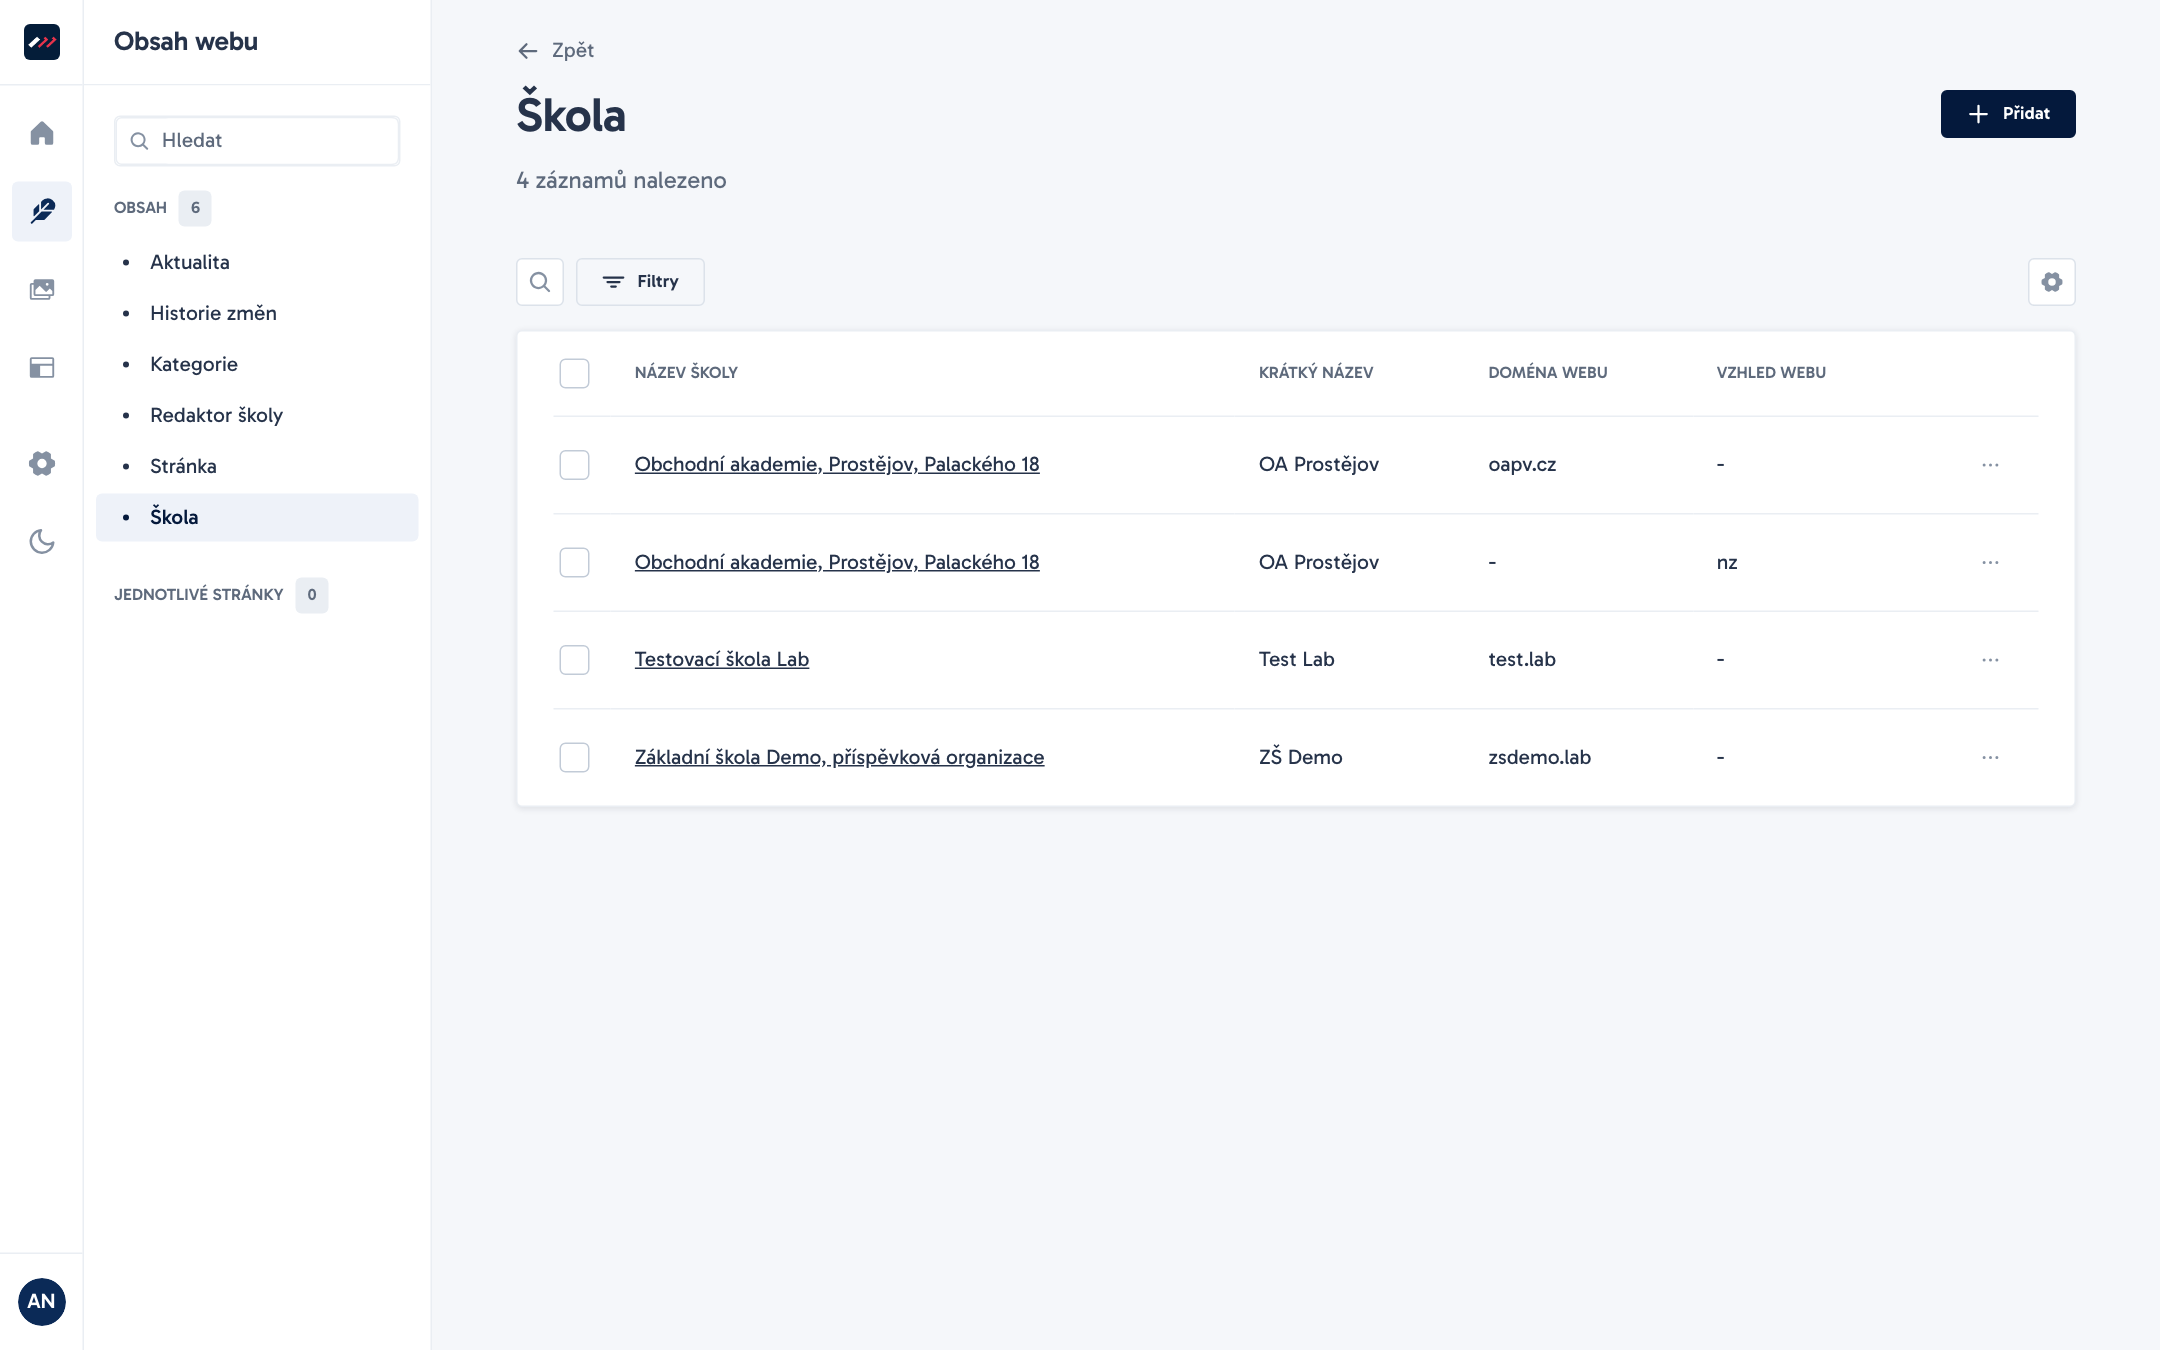Open the Filtry filter dropdown
This screenshot has height=1350, width=2160.
640,282
